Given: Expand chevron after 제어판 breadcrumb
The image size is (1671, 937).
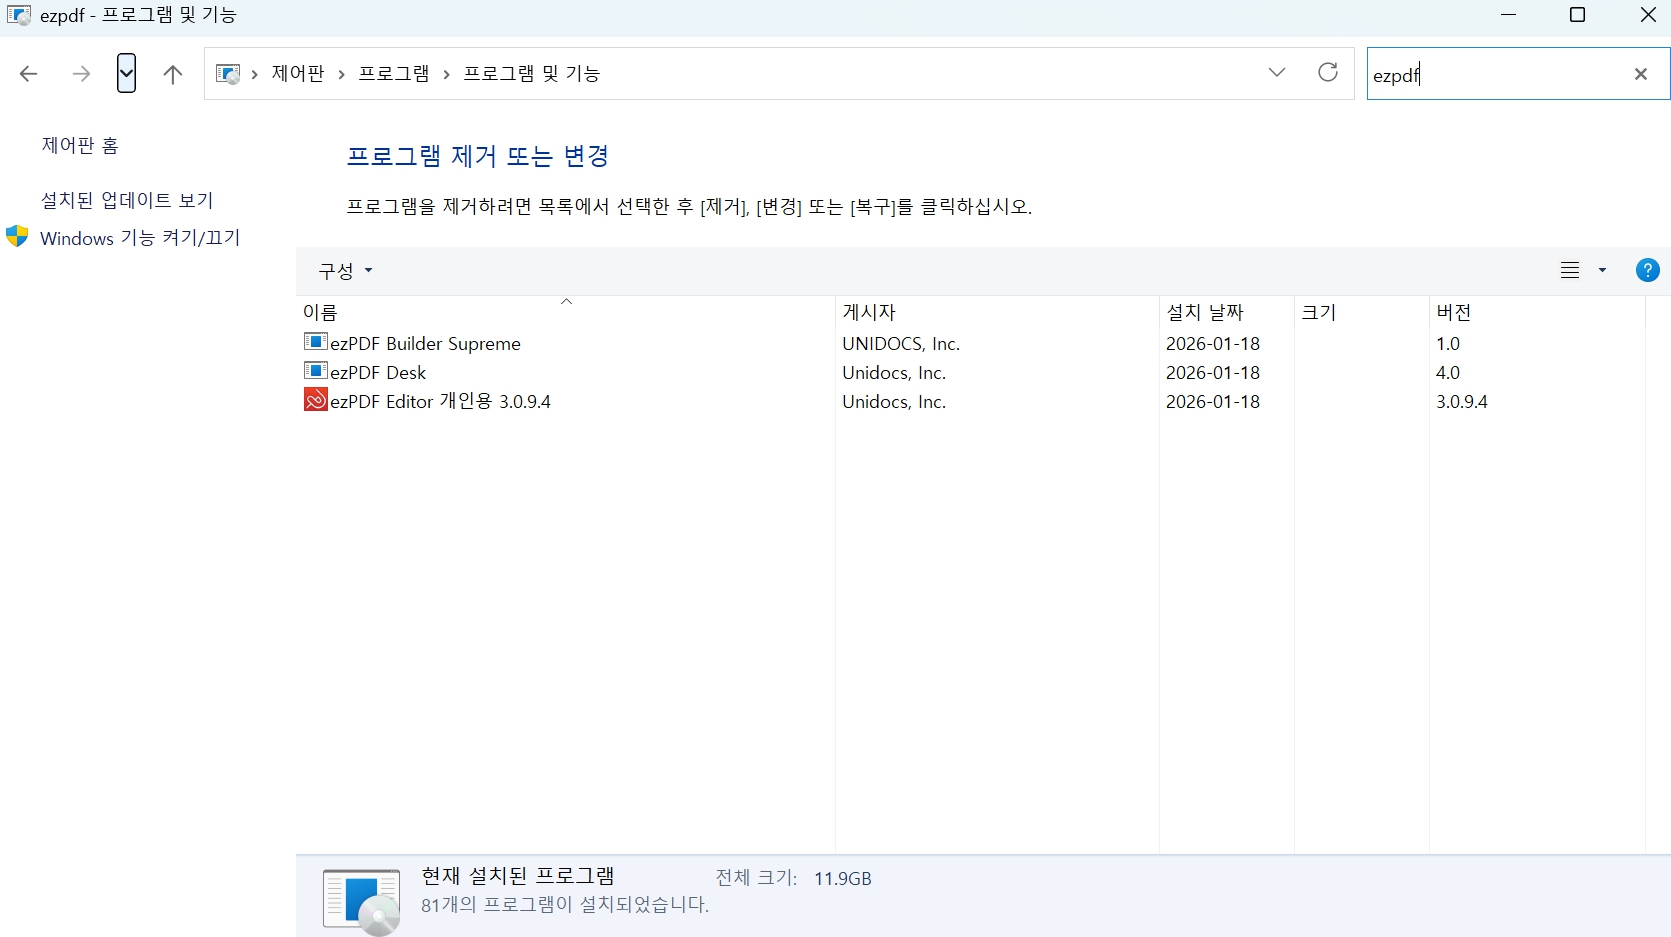Looking at the screenshot, I should pos(342,74).
